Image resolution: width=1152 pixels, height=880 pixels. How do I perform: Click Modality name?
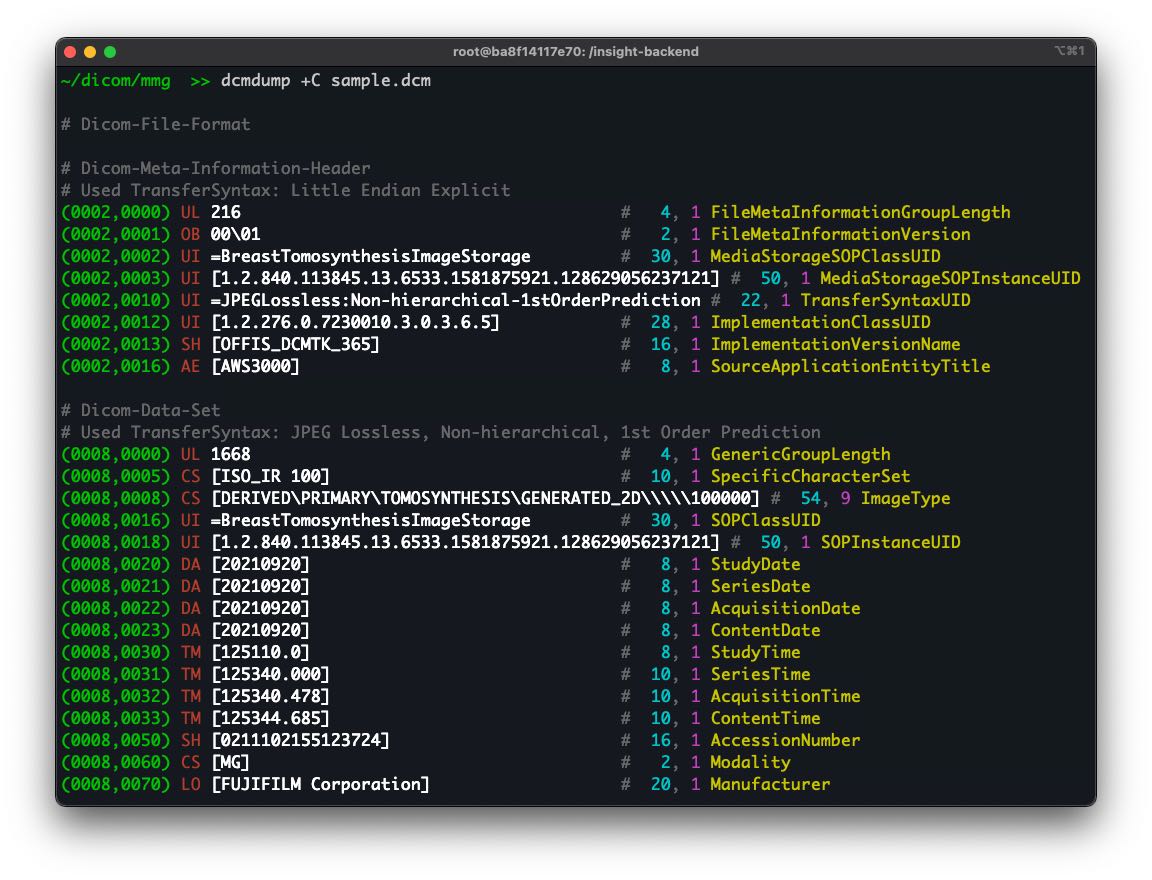pos(750,763)
